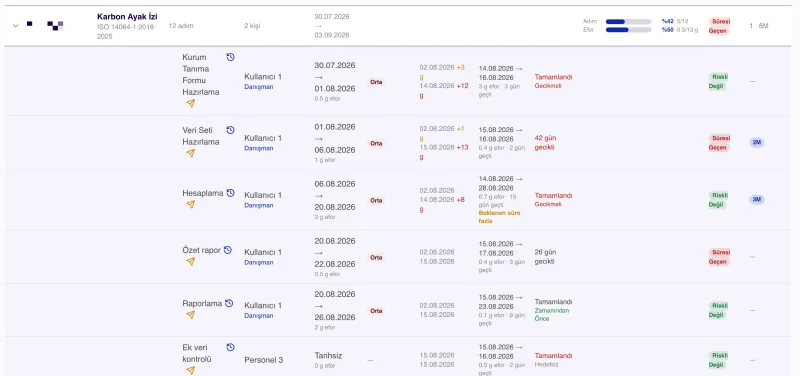Click Tamamlandı Gecikmeli status on Hesaplama row
Image resolution: width=800 pixels, height=376 pixels.
pos(553,199)
